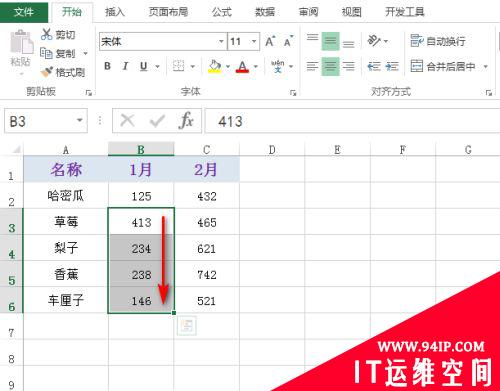The height and width of the screenshot is (391, 500).
Task: Open clipboard group dialog launcher
Action: coord(89,93)
